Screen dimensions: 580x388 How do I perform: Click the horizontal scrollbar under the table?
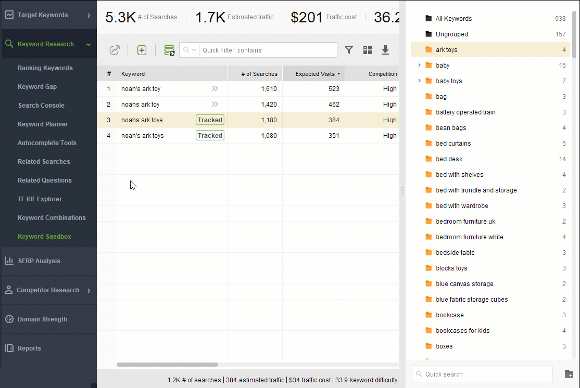coord(167,365)
